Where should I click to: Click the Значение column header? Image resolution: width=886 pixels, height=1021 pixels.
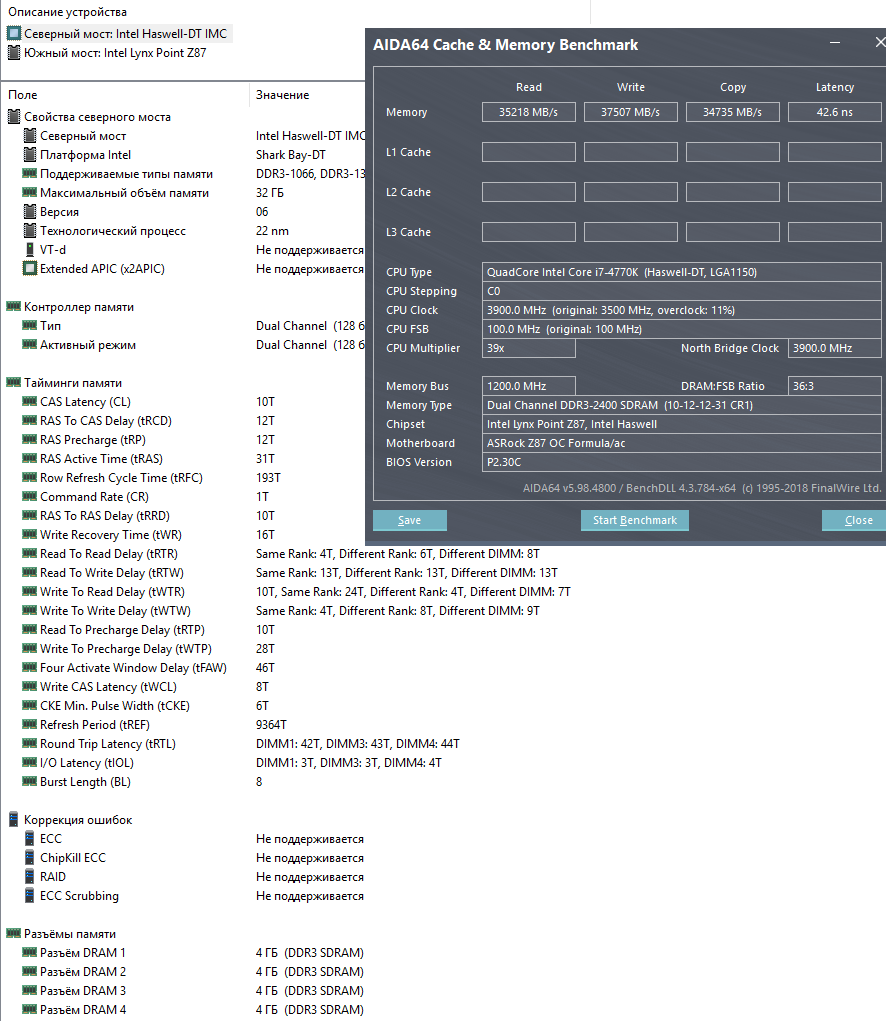click(283, 95)
